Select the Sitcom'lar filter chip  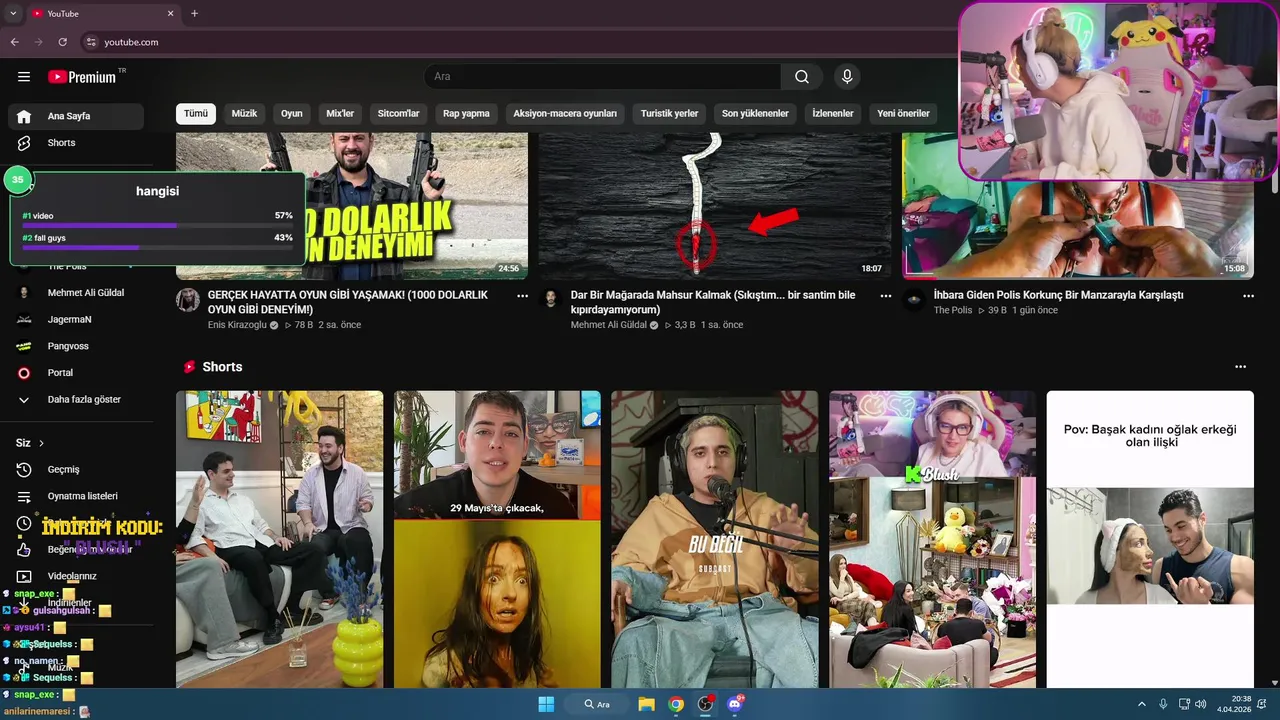[x=398, y=114]
